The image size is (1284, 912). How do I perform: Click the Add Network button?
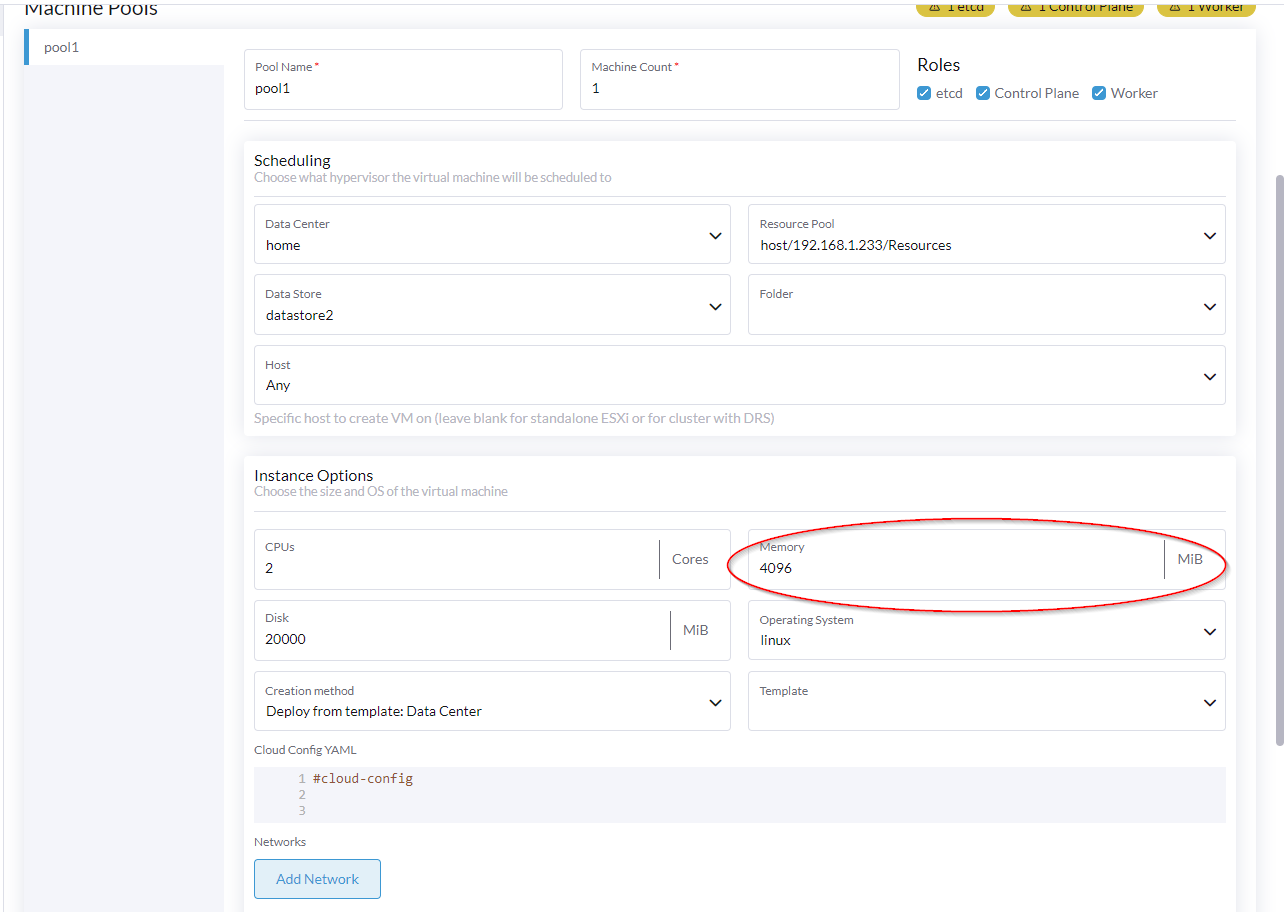[x=317, y=878]
